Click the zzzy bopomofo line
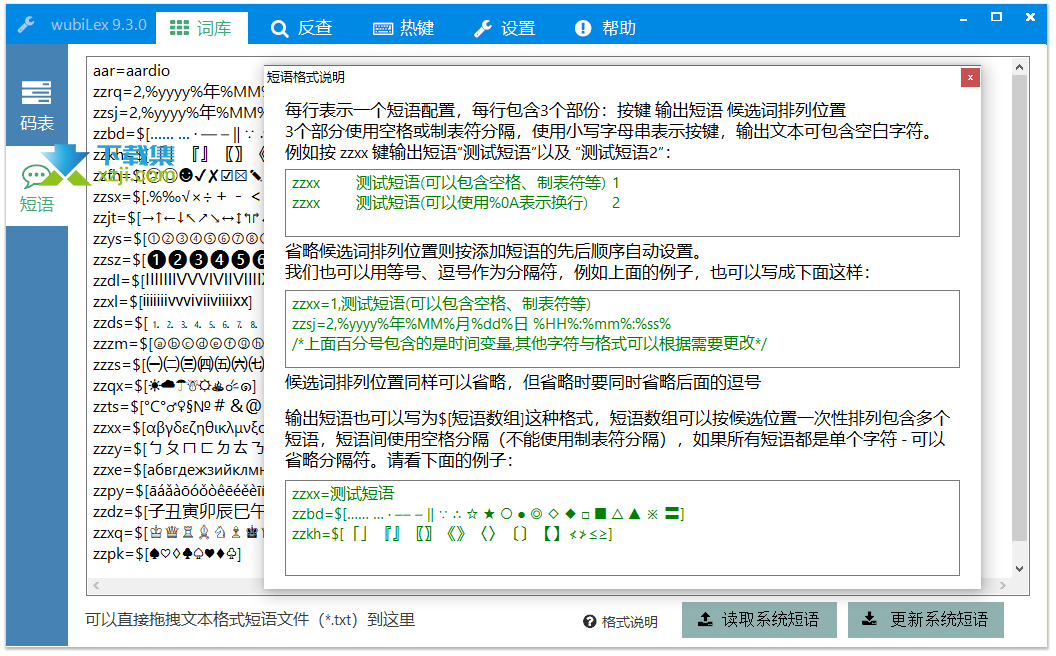1056x656 pixels. click(178, 448)
